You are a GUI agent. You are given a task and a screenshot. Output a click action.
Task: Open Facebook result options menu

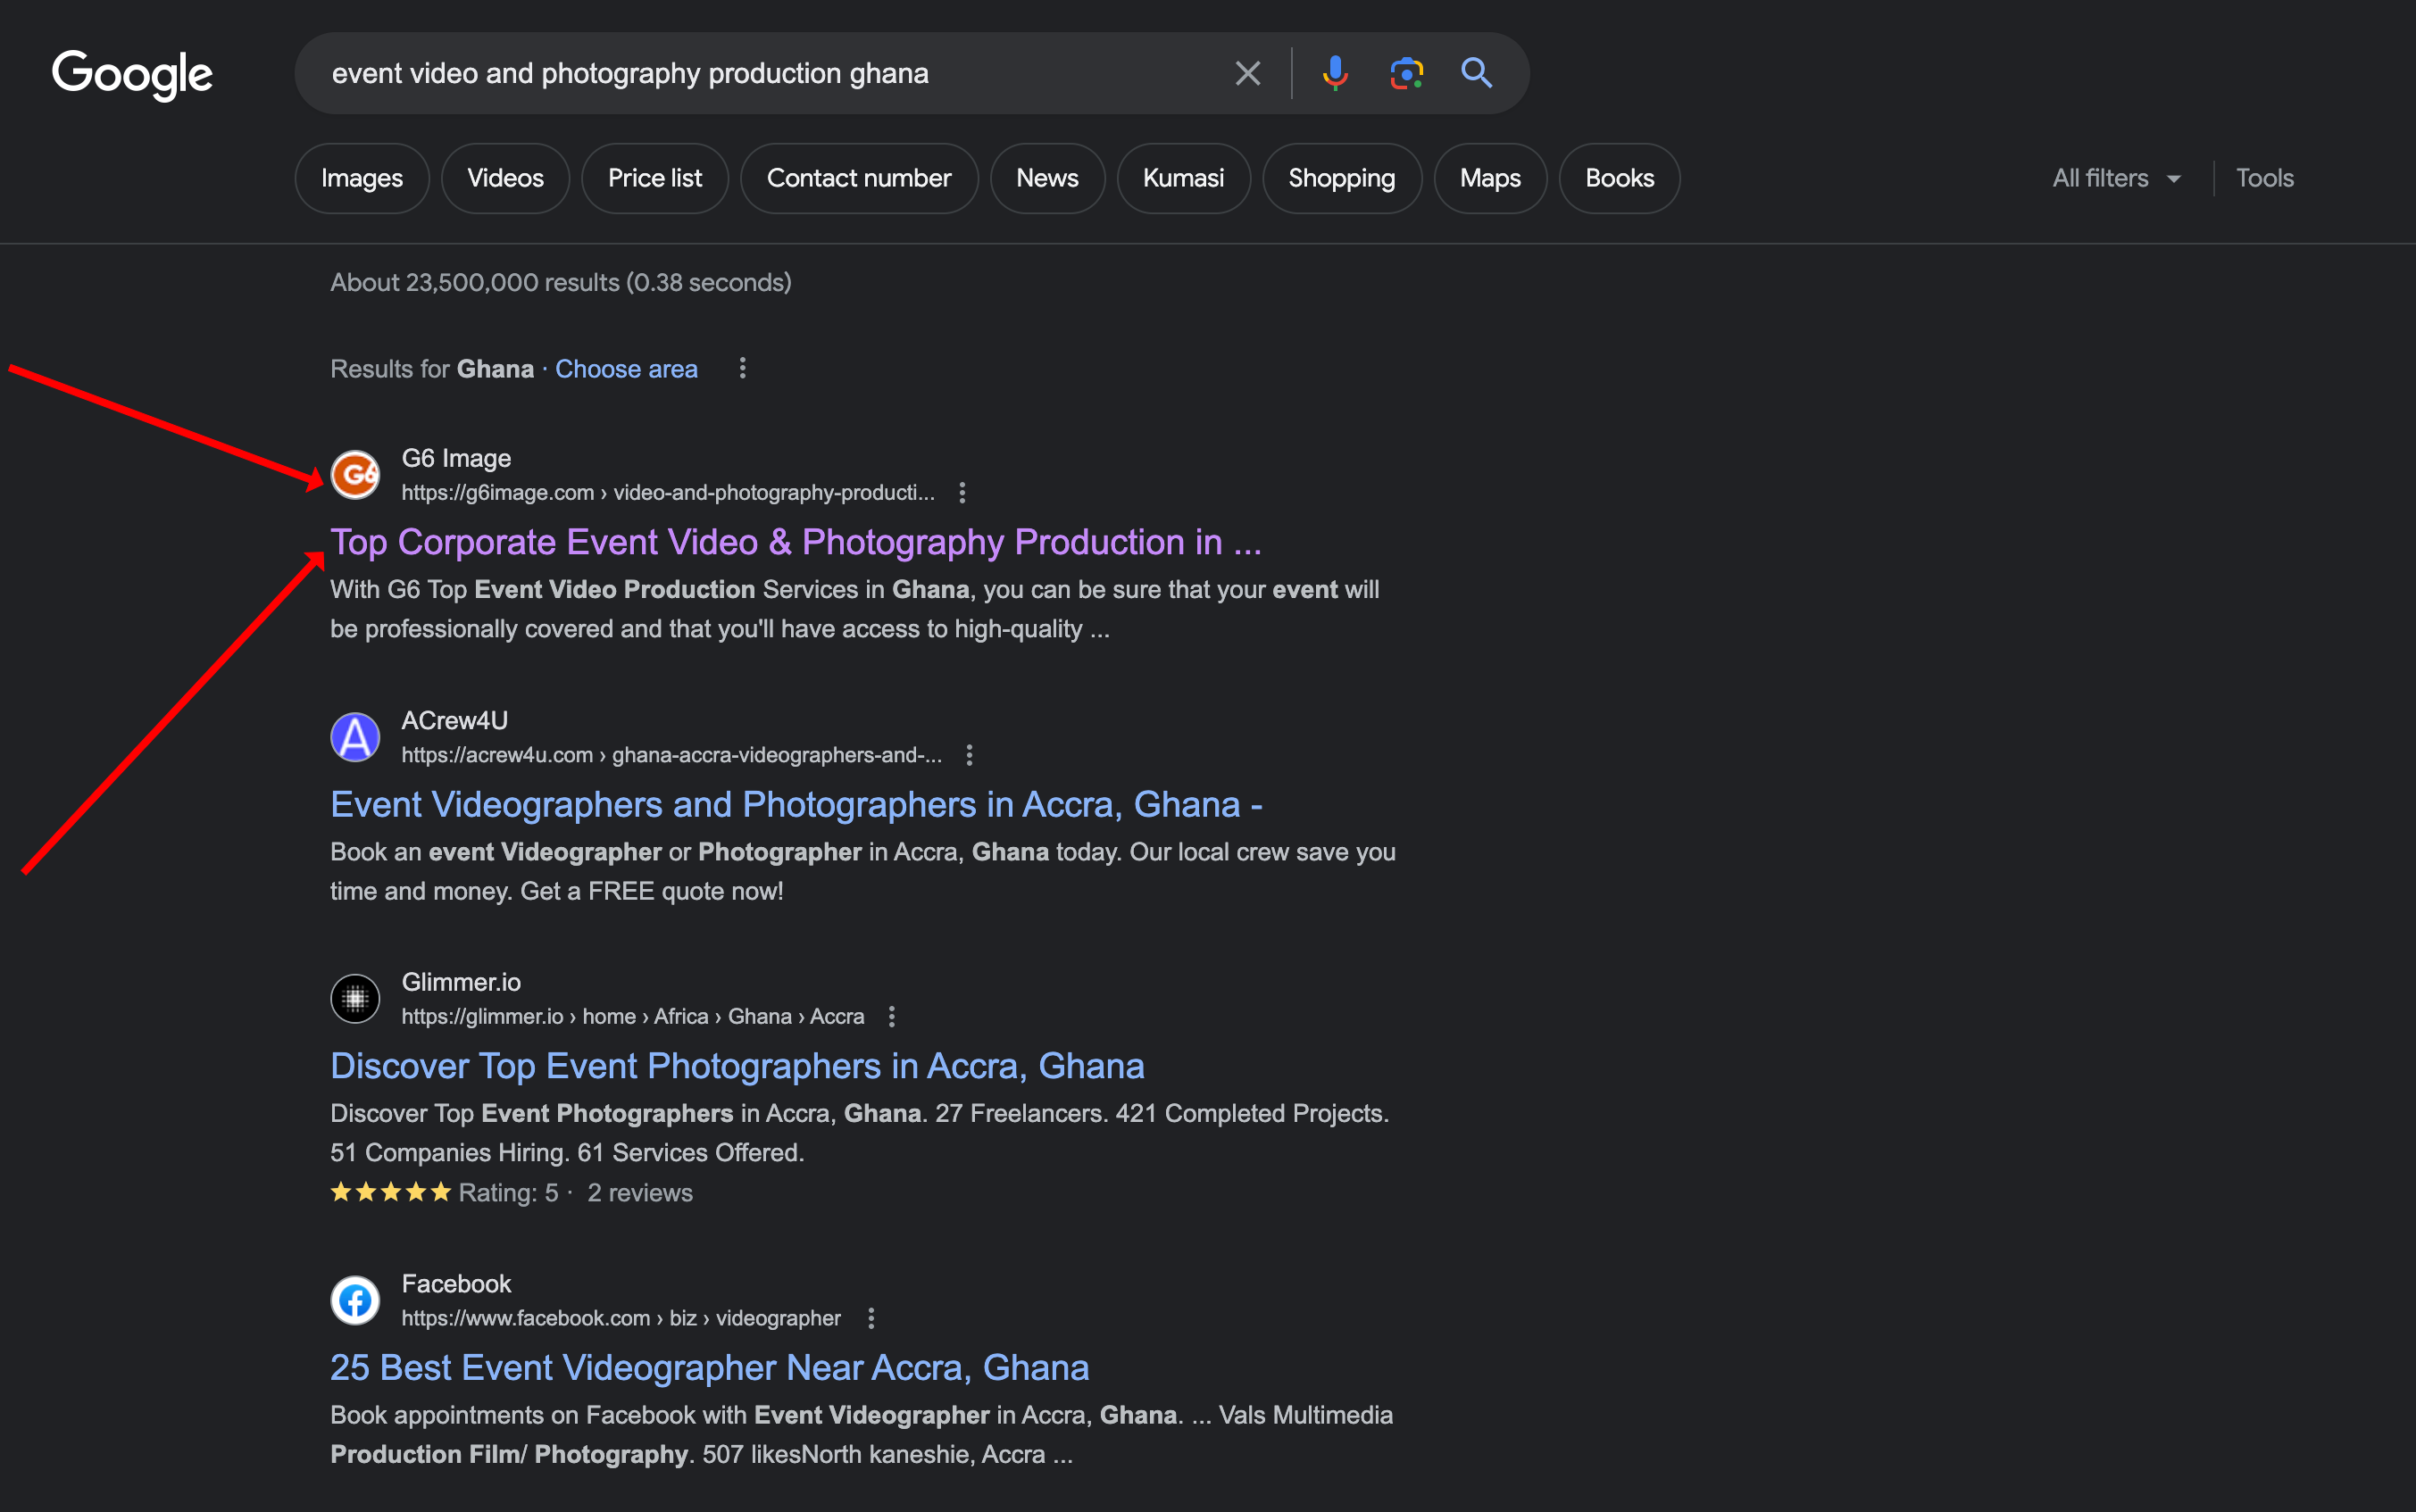(x=871, y=1318)
